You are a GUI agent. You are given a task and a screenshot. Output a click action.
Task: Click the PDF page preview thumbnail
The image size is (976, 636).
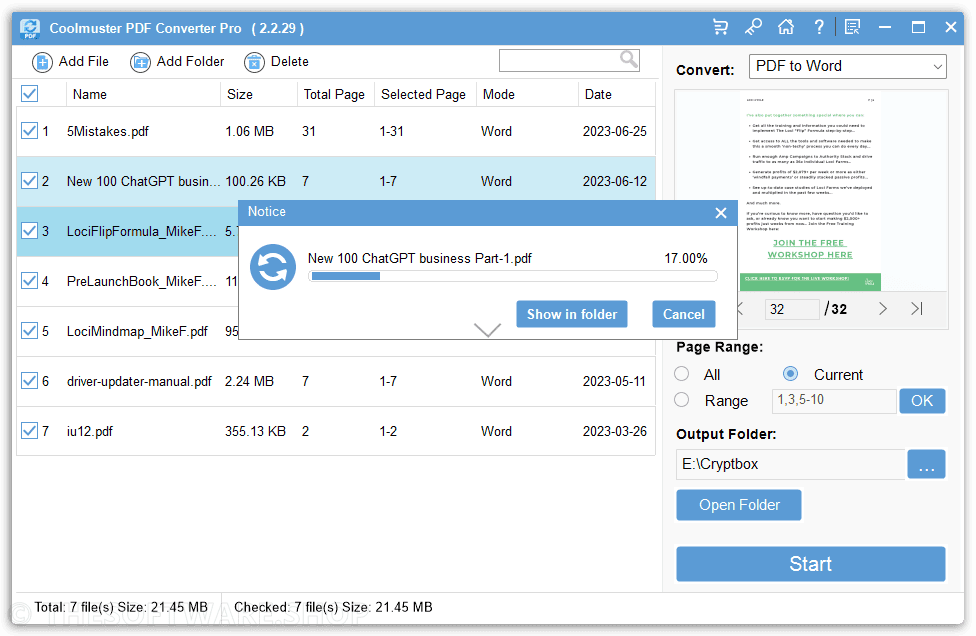810,192
